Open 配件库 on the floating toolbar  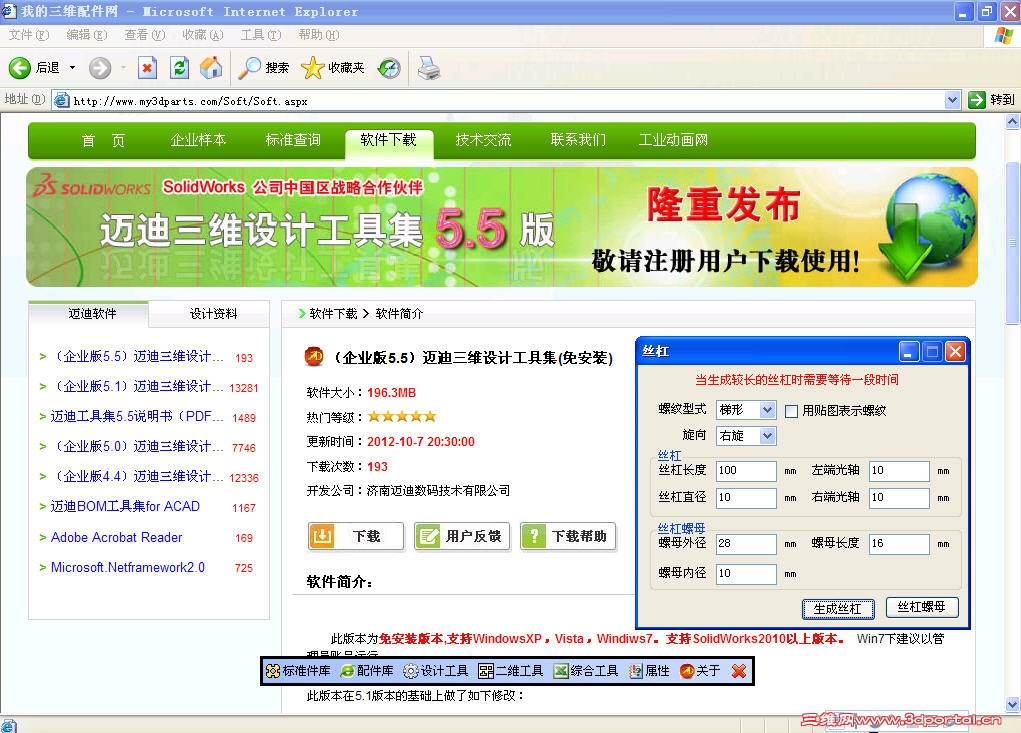367,671
